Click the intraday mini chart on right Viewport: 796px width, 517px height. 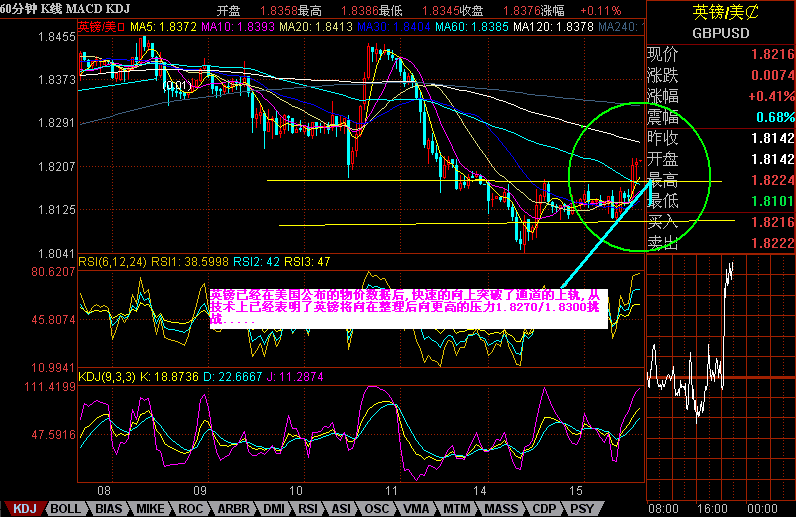pyautogui.click(x=720, y=380)
